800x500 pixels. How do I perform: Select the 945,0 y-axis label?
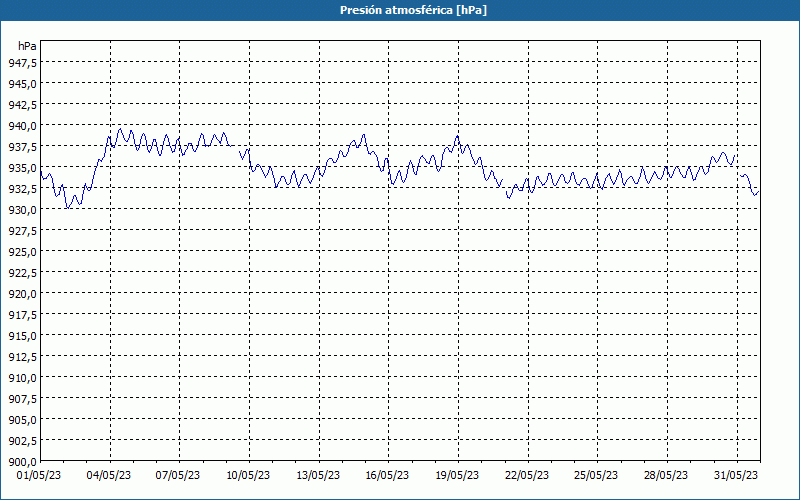22,84
